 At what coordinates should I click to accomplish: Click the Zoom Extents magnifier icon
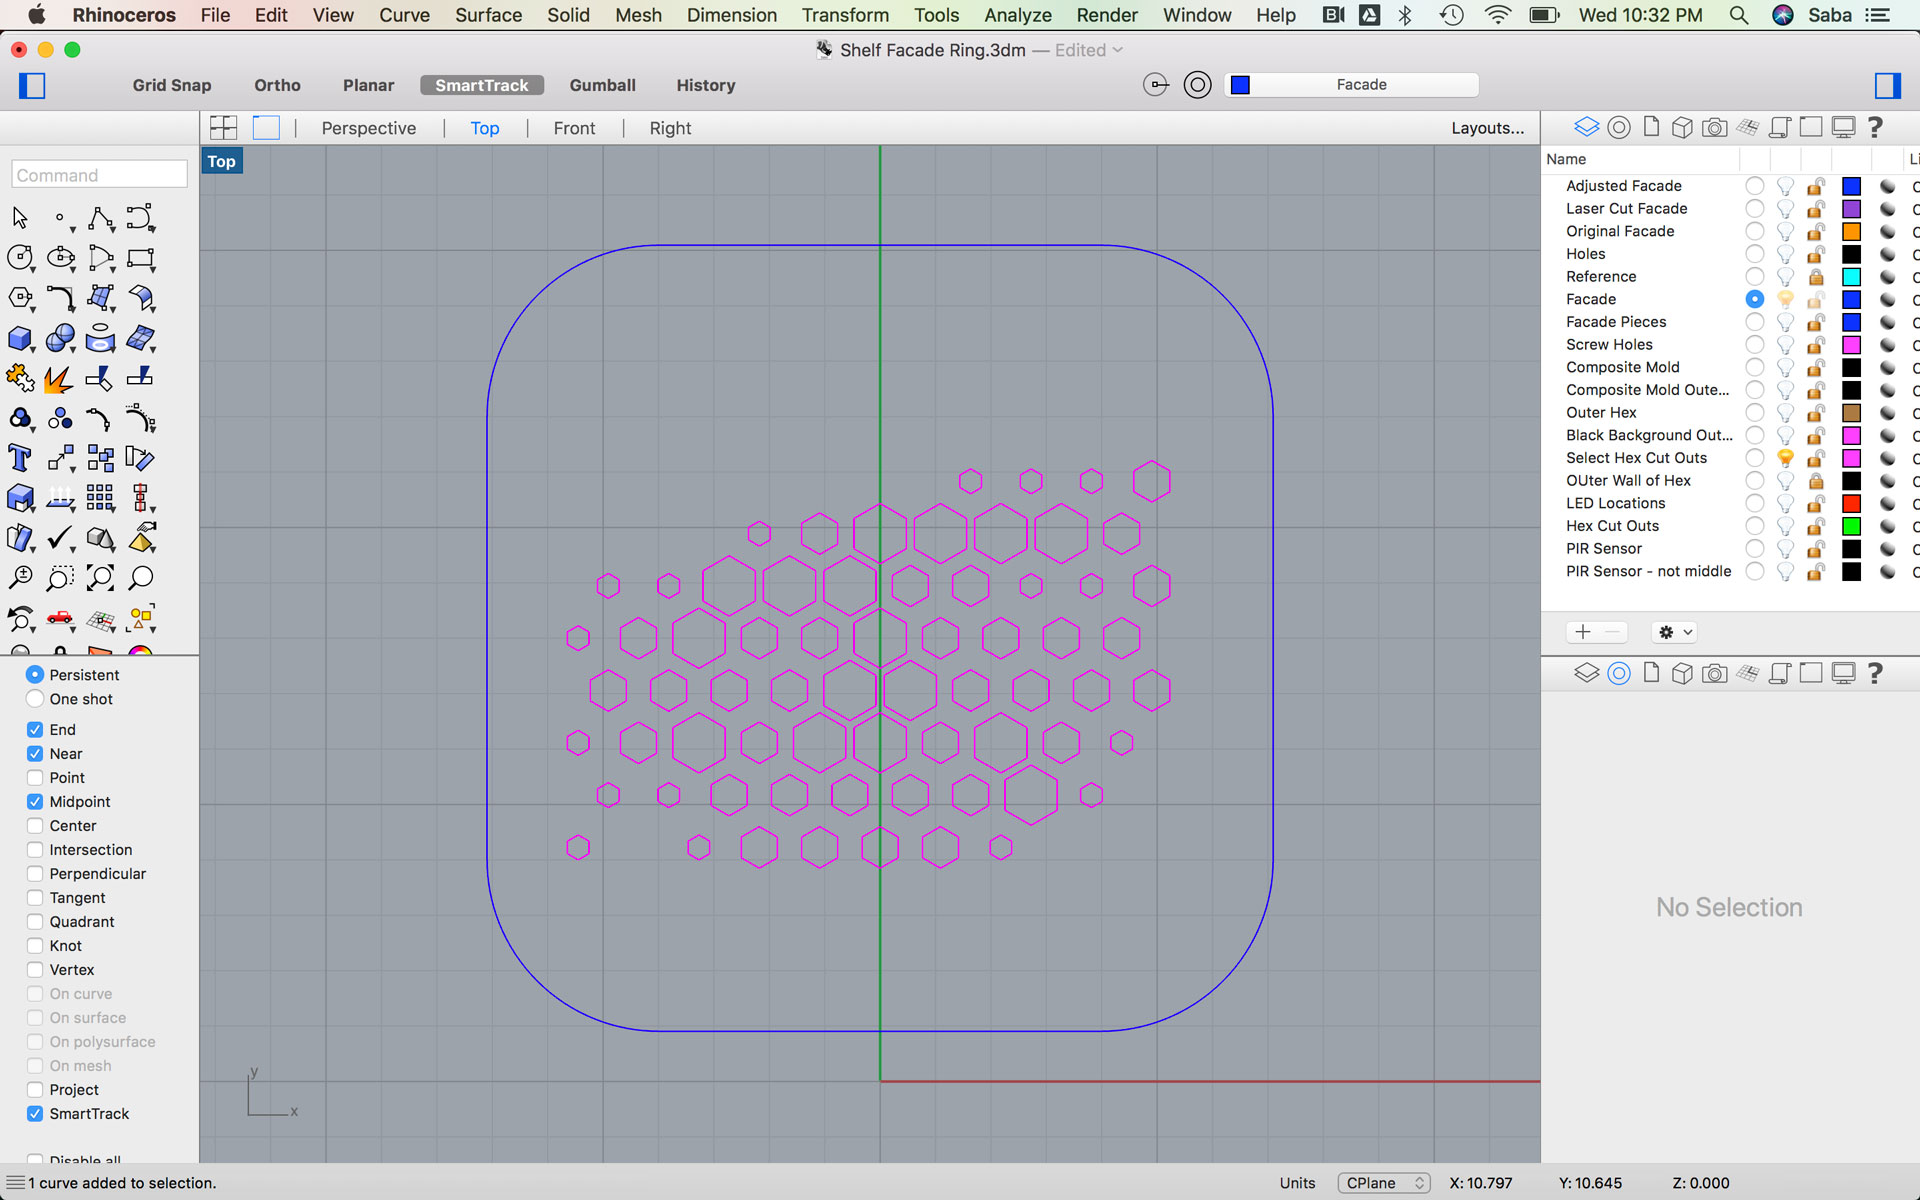coord(99,578)
